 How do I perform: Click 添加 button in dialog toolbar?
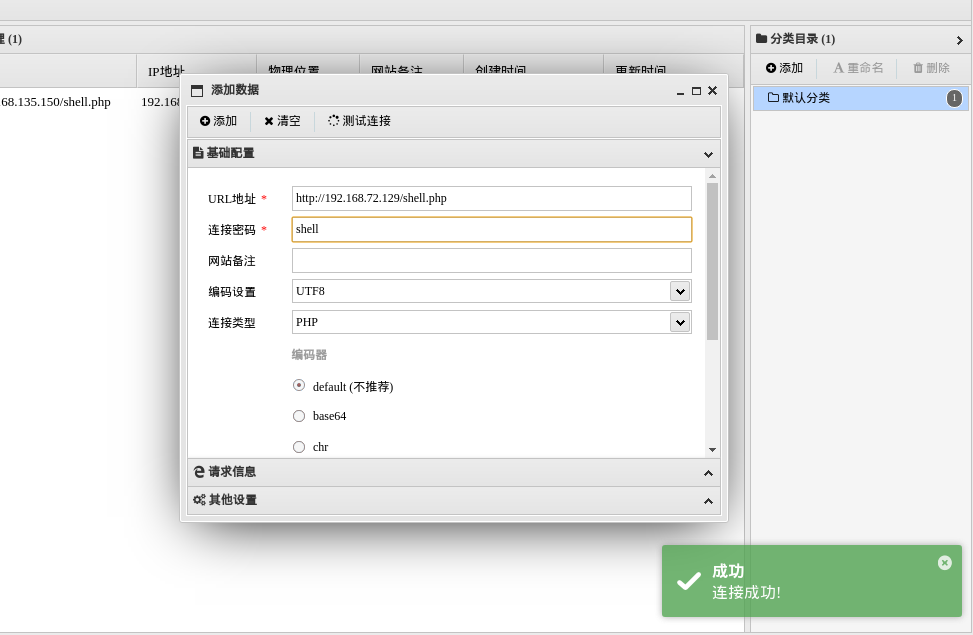tap(218, 121)
